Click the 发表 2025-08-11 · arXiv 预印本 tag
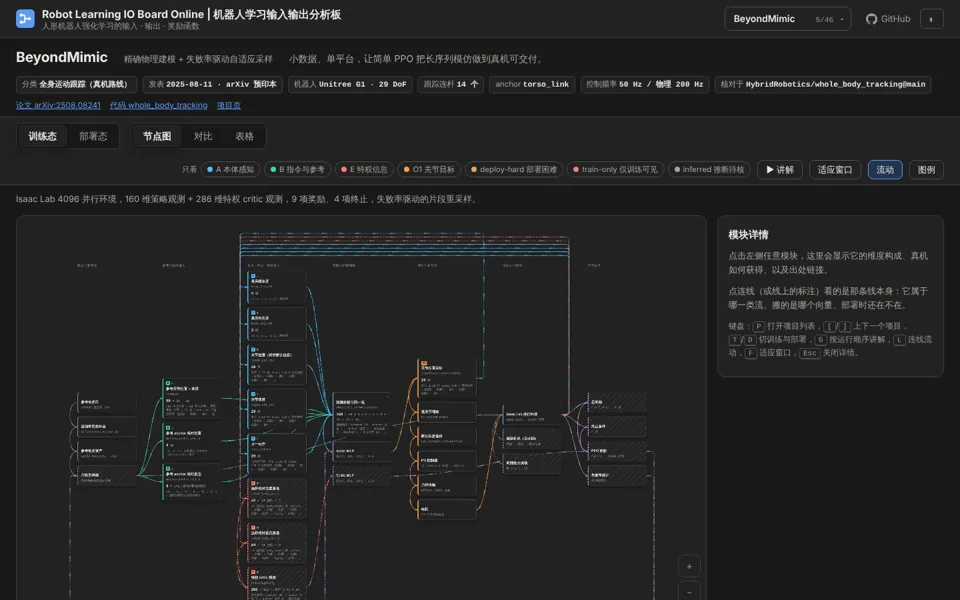The height and width of the screenshot is (600, 960). 212,84
